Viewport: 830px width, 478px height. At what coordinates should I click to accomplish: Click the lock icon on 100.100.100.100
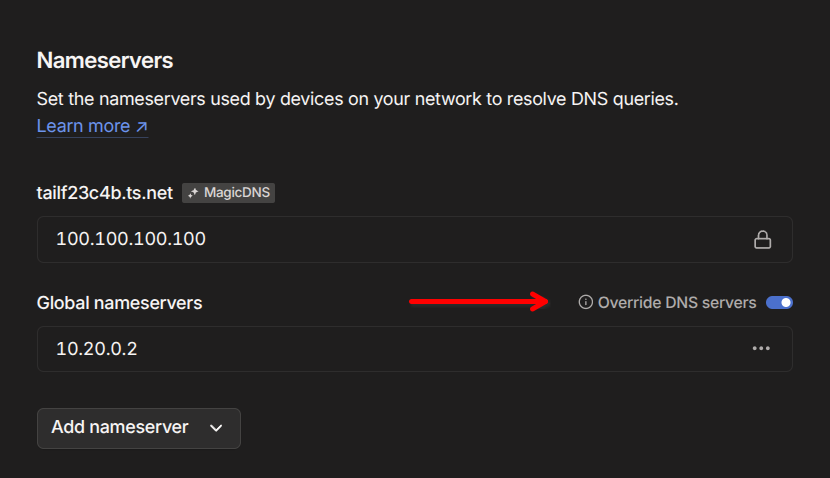pos(762,240)
